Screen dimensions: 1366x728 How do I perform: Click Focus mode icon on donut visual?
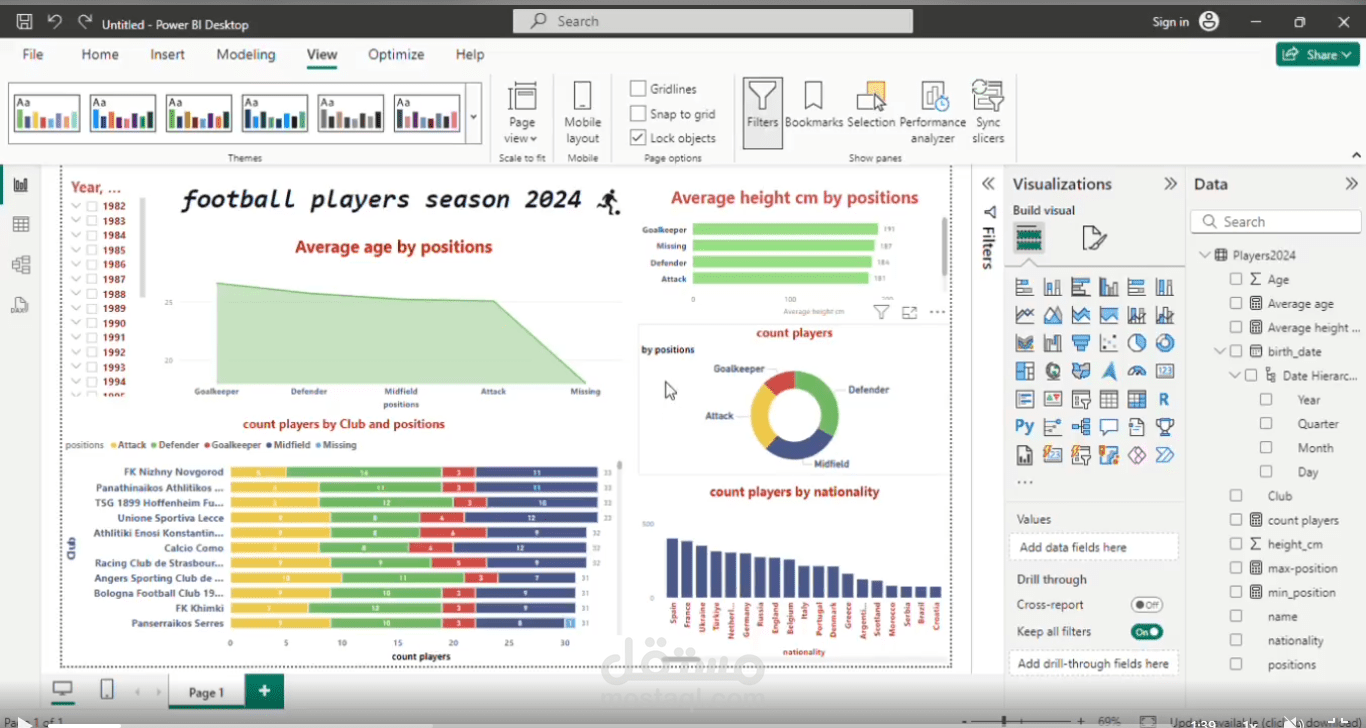pos(909,312)
